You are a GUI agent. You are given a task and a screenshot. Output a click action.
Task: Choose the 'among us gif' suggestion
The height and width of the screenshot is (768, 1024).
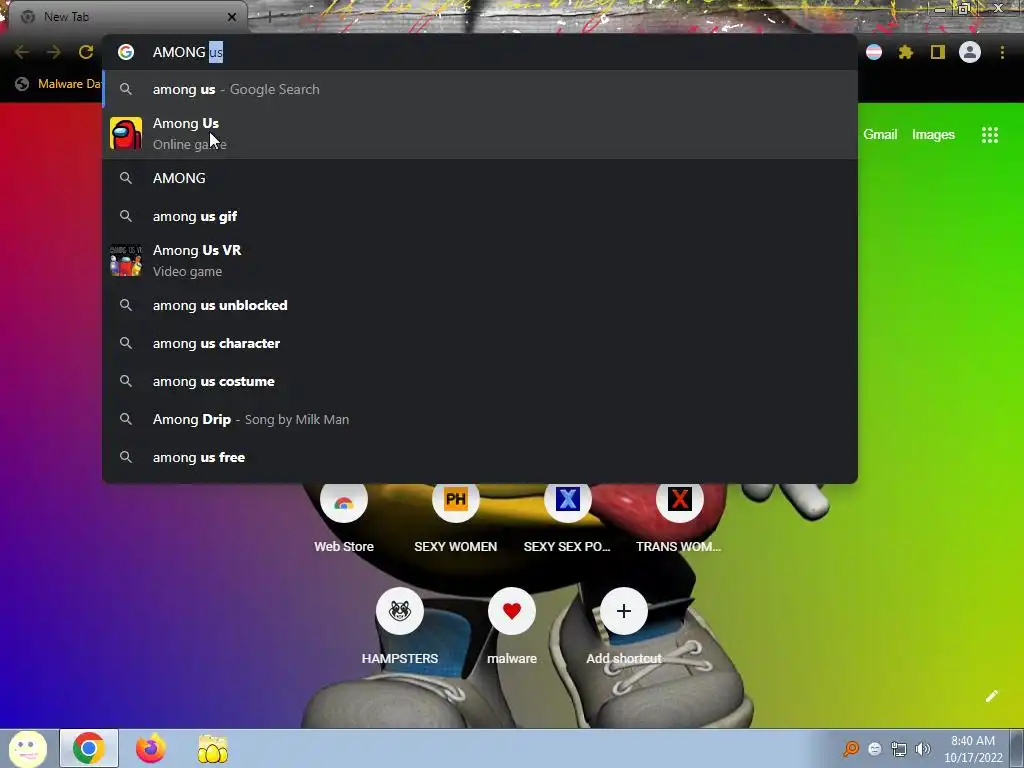480,216
